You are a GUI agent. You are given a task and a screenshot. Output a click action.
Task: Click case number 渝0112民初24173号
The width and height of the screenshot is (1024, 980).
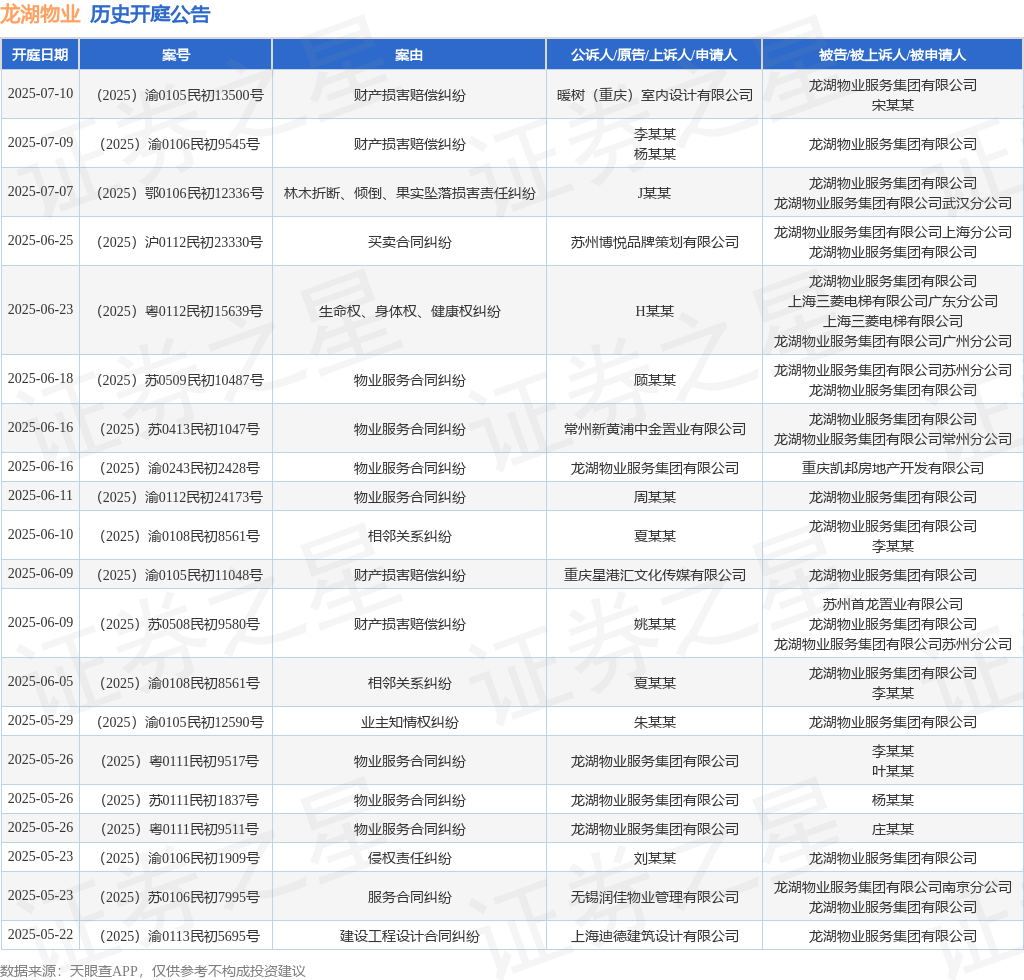pyautogui.click(x=180, y=498)
